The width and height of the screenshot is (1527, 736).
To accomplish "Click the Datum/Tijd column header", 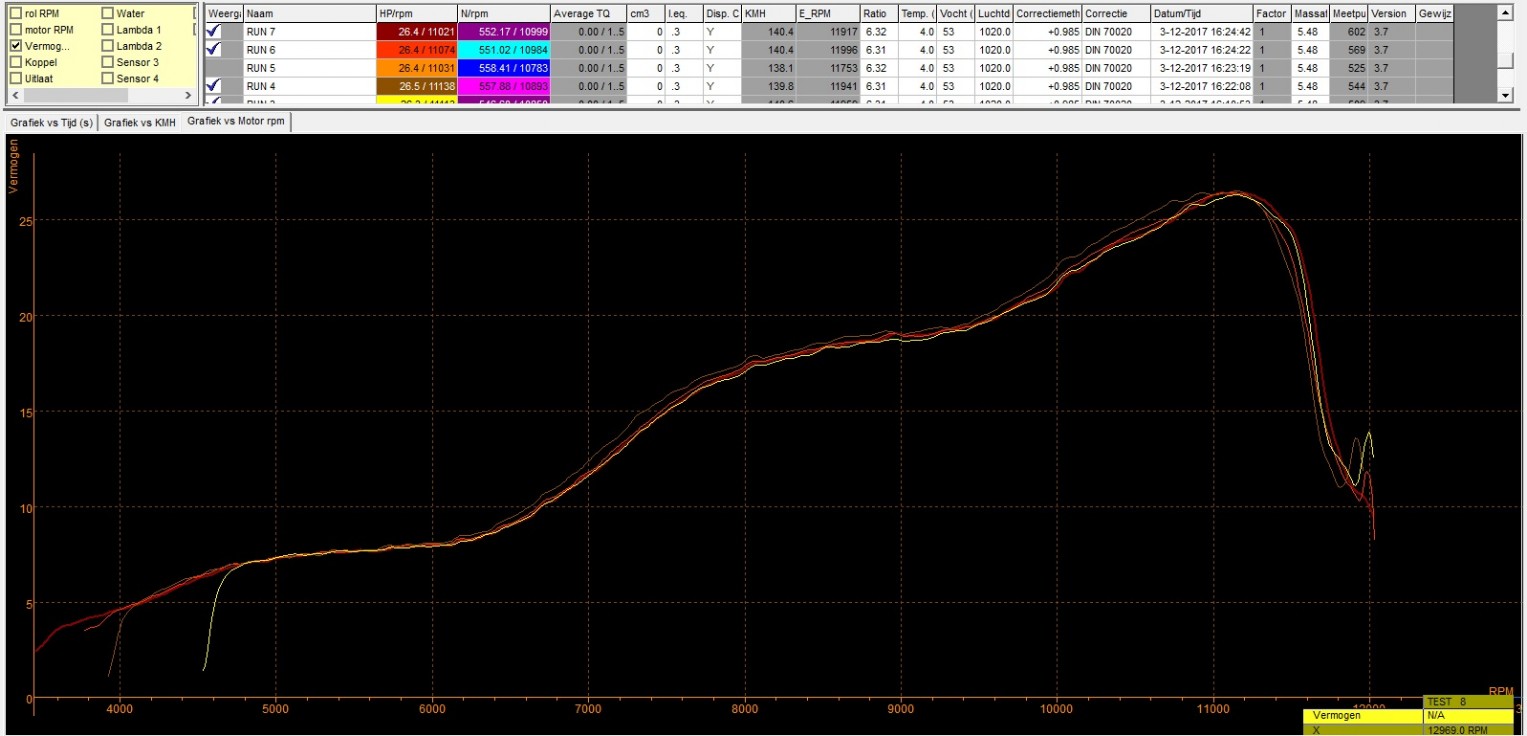I will pyautogui.click(x=1201, y=14).
